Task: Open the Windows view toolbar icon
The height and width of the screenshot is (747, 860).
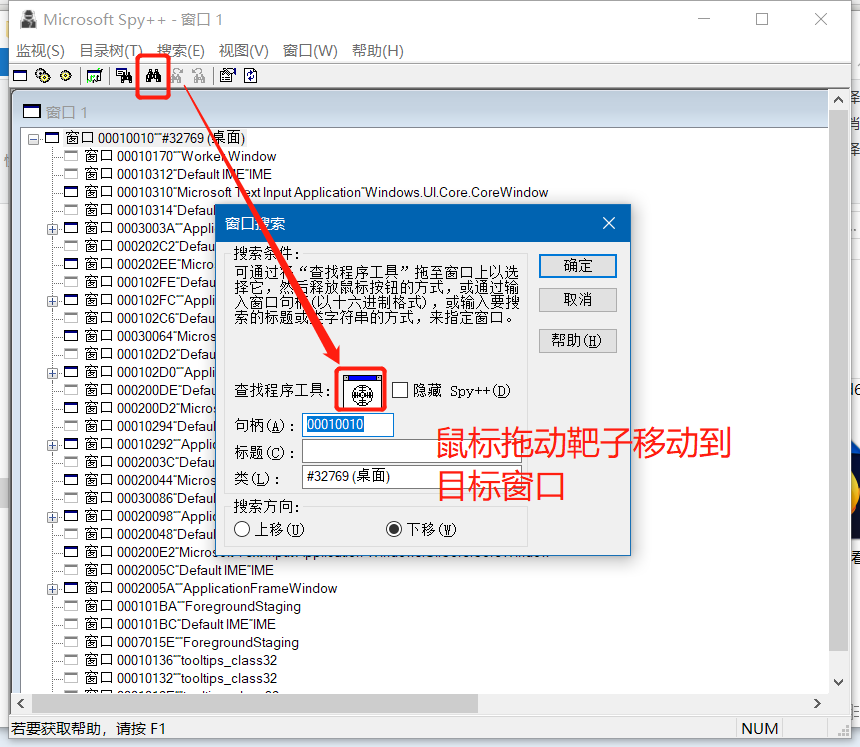Action: pyautogui.click(x=20, y=76)
